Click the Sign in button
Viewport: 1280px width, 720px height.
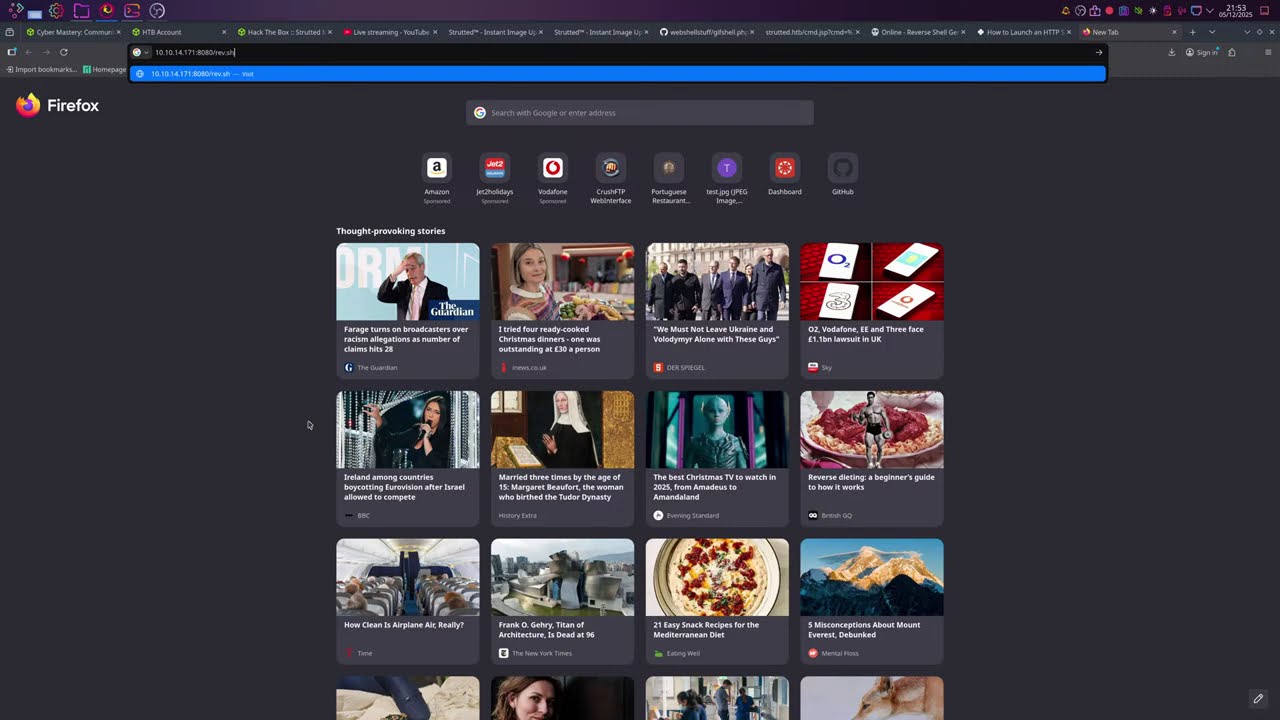point(1201,52)
